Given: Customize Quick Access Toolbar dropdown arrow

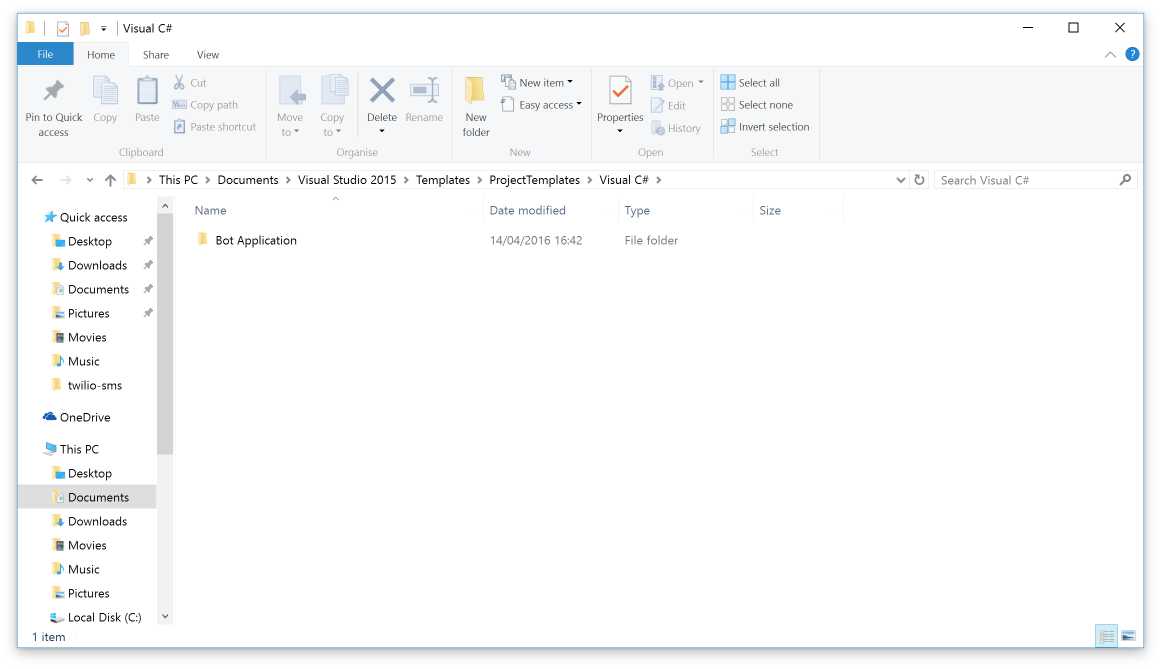Looking at the screenshot, I should pyautogui.click(x=104, y=29).
